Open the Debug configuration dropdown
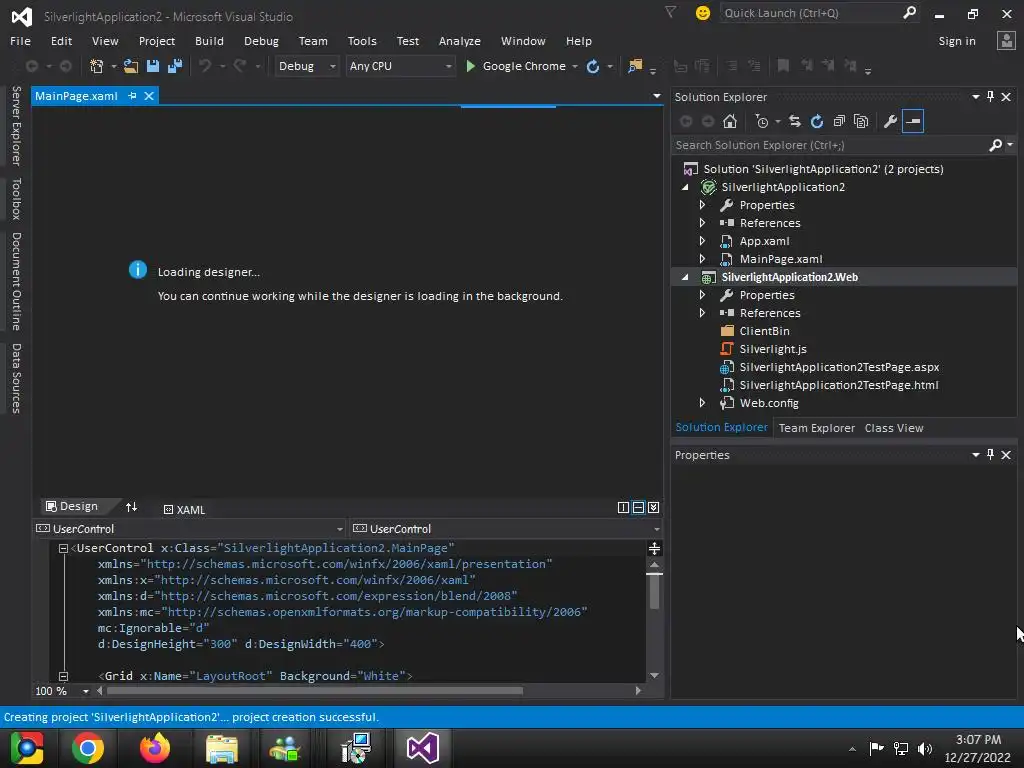Screen dimensions: 1024x768 point(306,66)
